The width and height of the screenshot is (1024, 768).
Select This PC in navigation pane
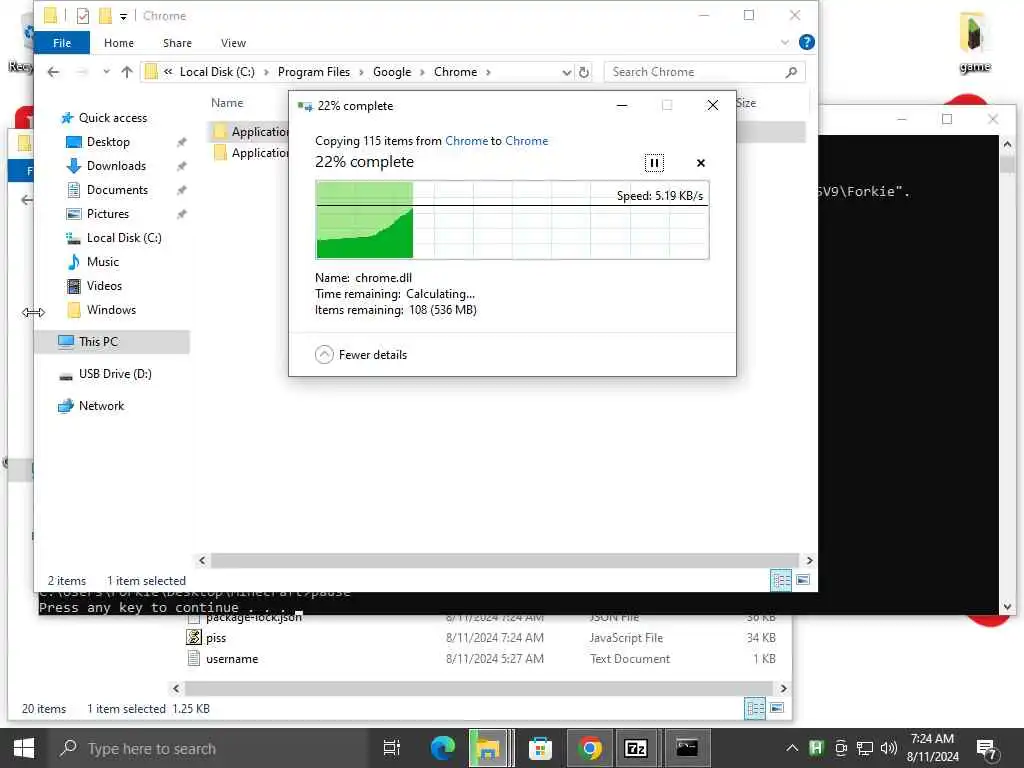point(98,342)
